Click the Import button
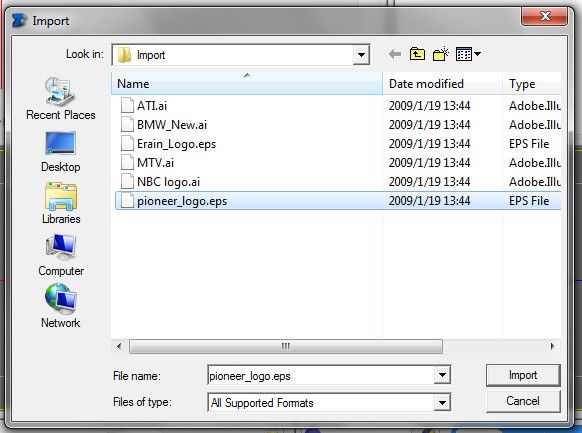Screen dimensions: 582x433 point(523,375)
